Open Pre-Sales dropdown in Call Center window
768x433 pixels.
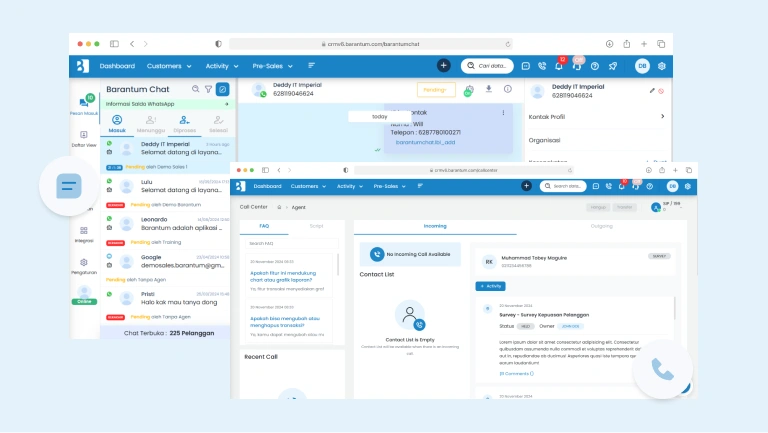click(389, 186)
